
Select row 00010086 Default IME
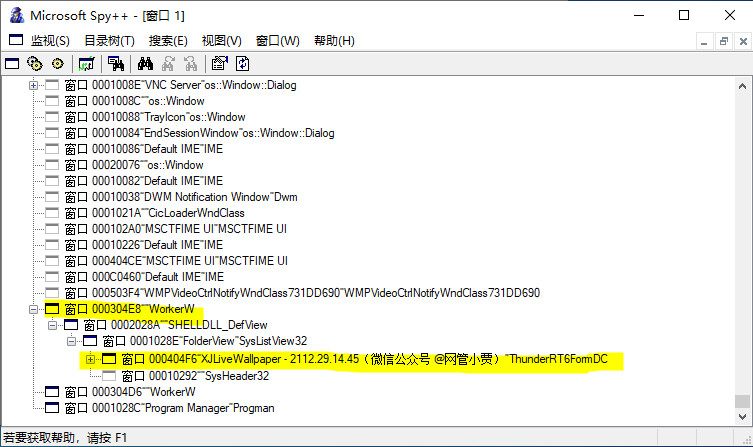pyautogui.click(x=144, y=149)
